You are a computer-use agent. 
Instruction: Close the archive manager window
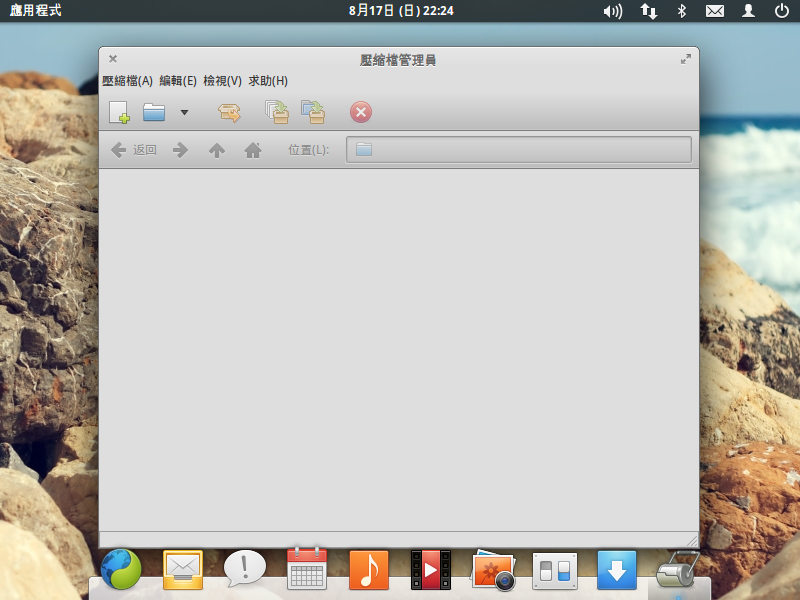point(113,59)
